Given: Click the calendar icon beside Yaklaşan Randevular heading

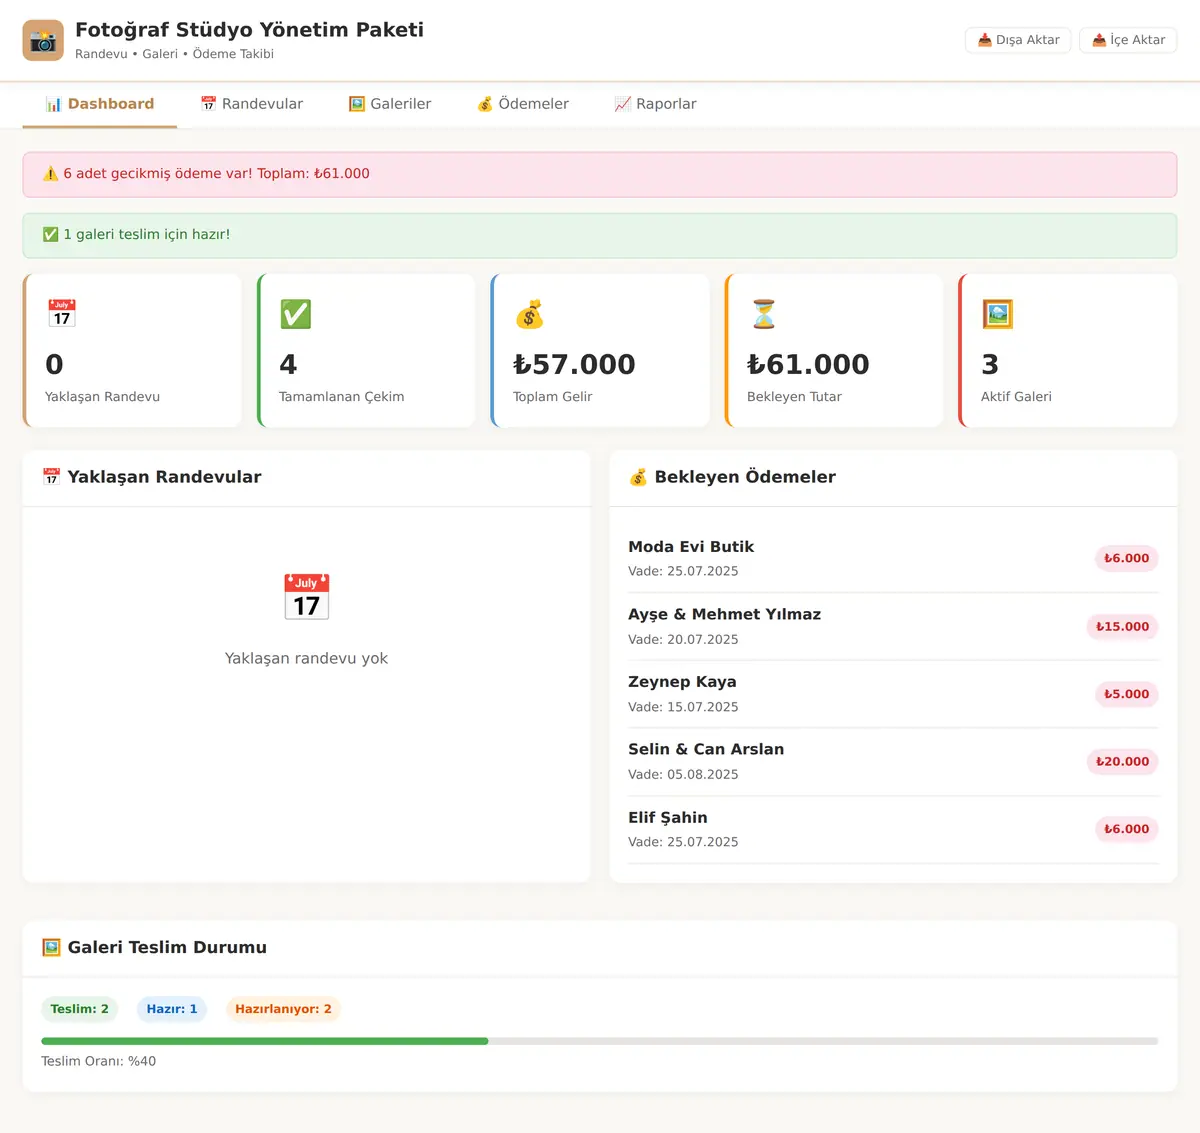Looking at the screenshot, I should coord(52,477).
